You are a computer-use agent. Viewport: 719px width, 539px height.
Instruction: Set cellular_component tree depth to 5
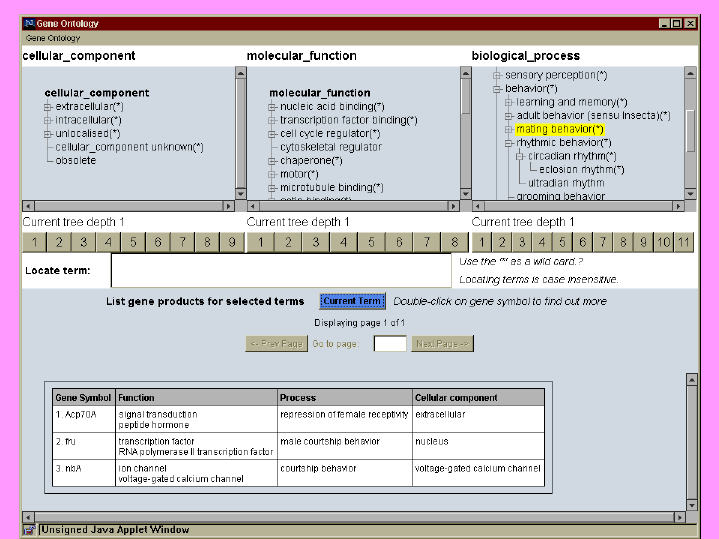(133, 242)
